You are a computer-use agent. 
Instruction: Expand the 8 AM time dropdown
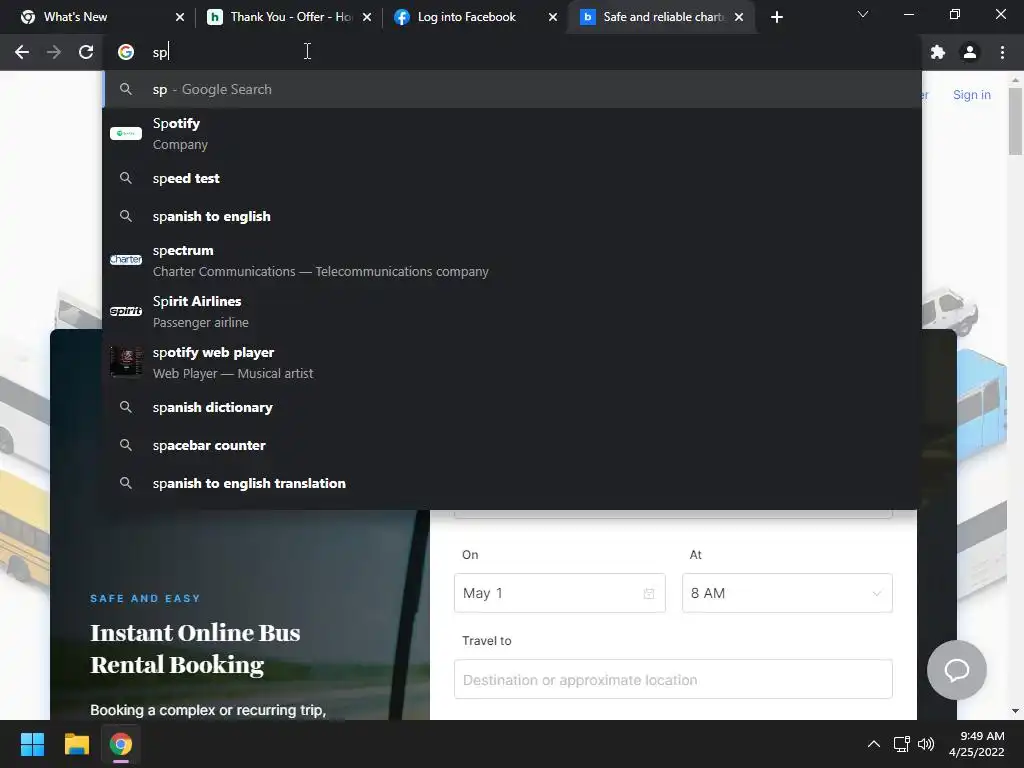pyautogui.click(x=787, y=593)
